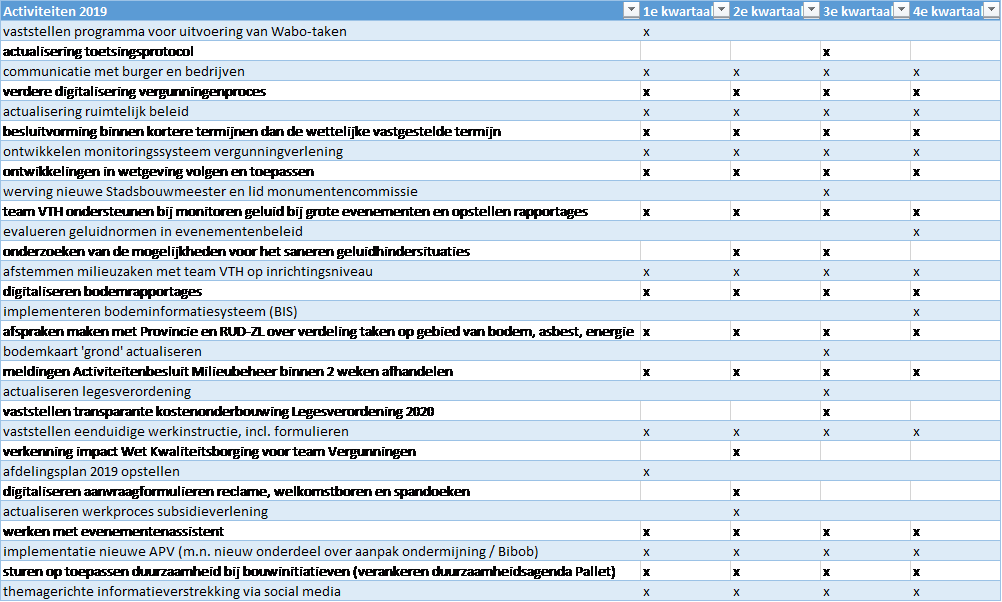This screenshot has width=1002, height=602.
Task: Select the 'Activiteiten 2019' header cell text
Action: 56,11
